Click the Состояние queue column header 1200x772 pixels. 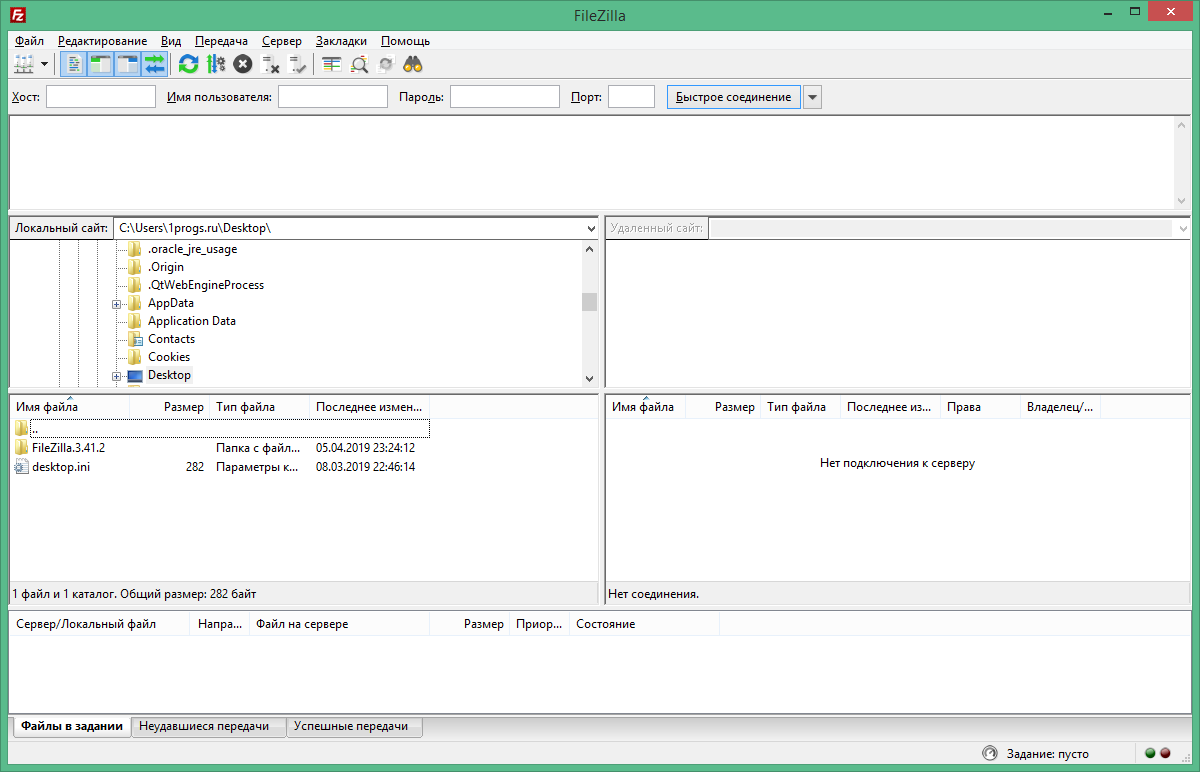645,623
